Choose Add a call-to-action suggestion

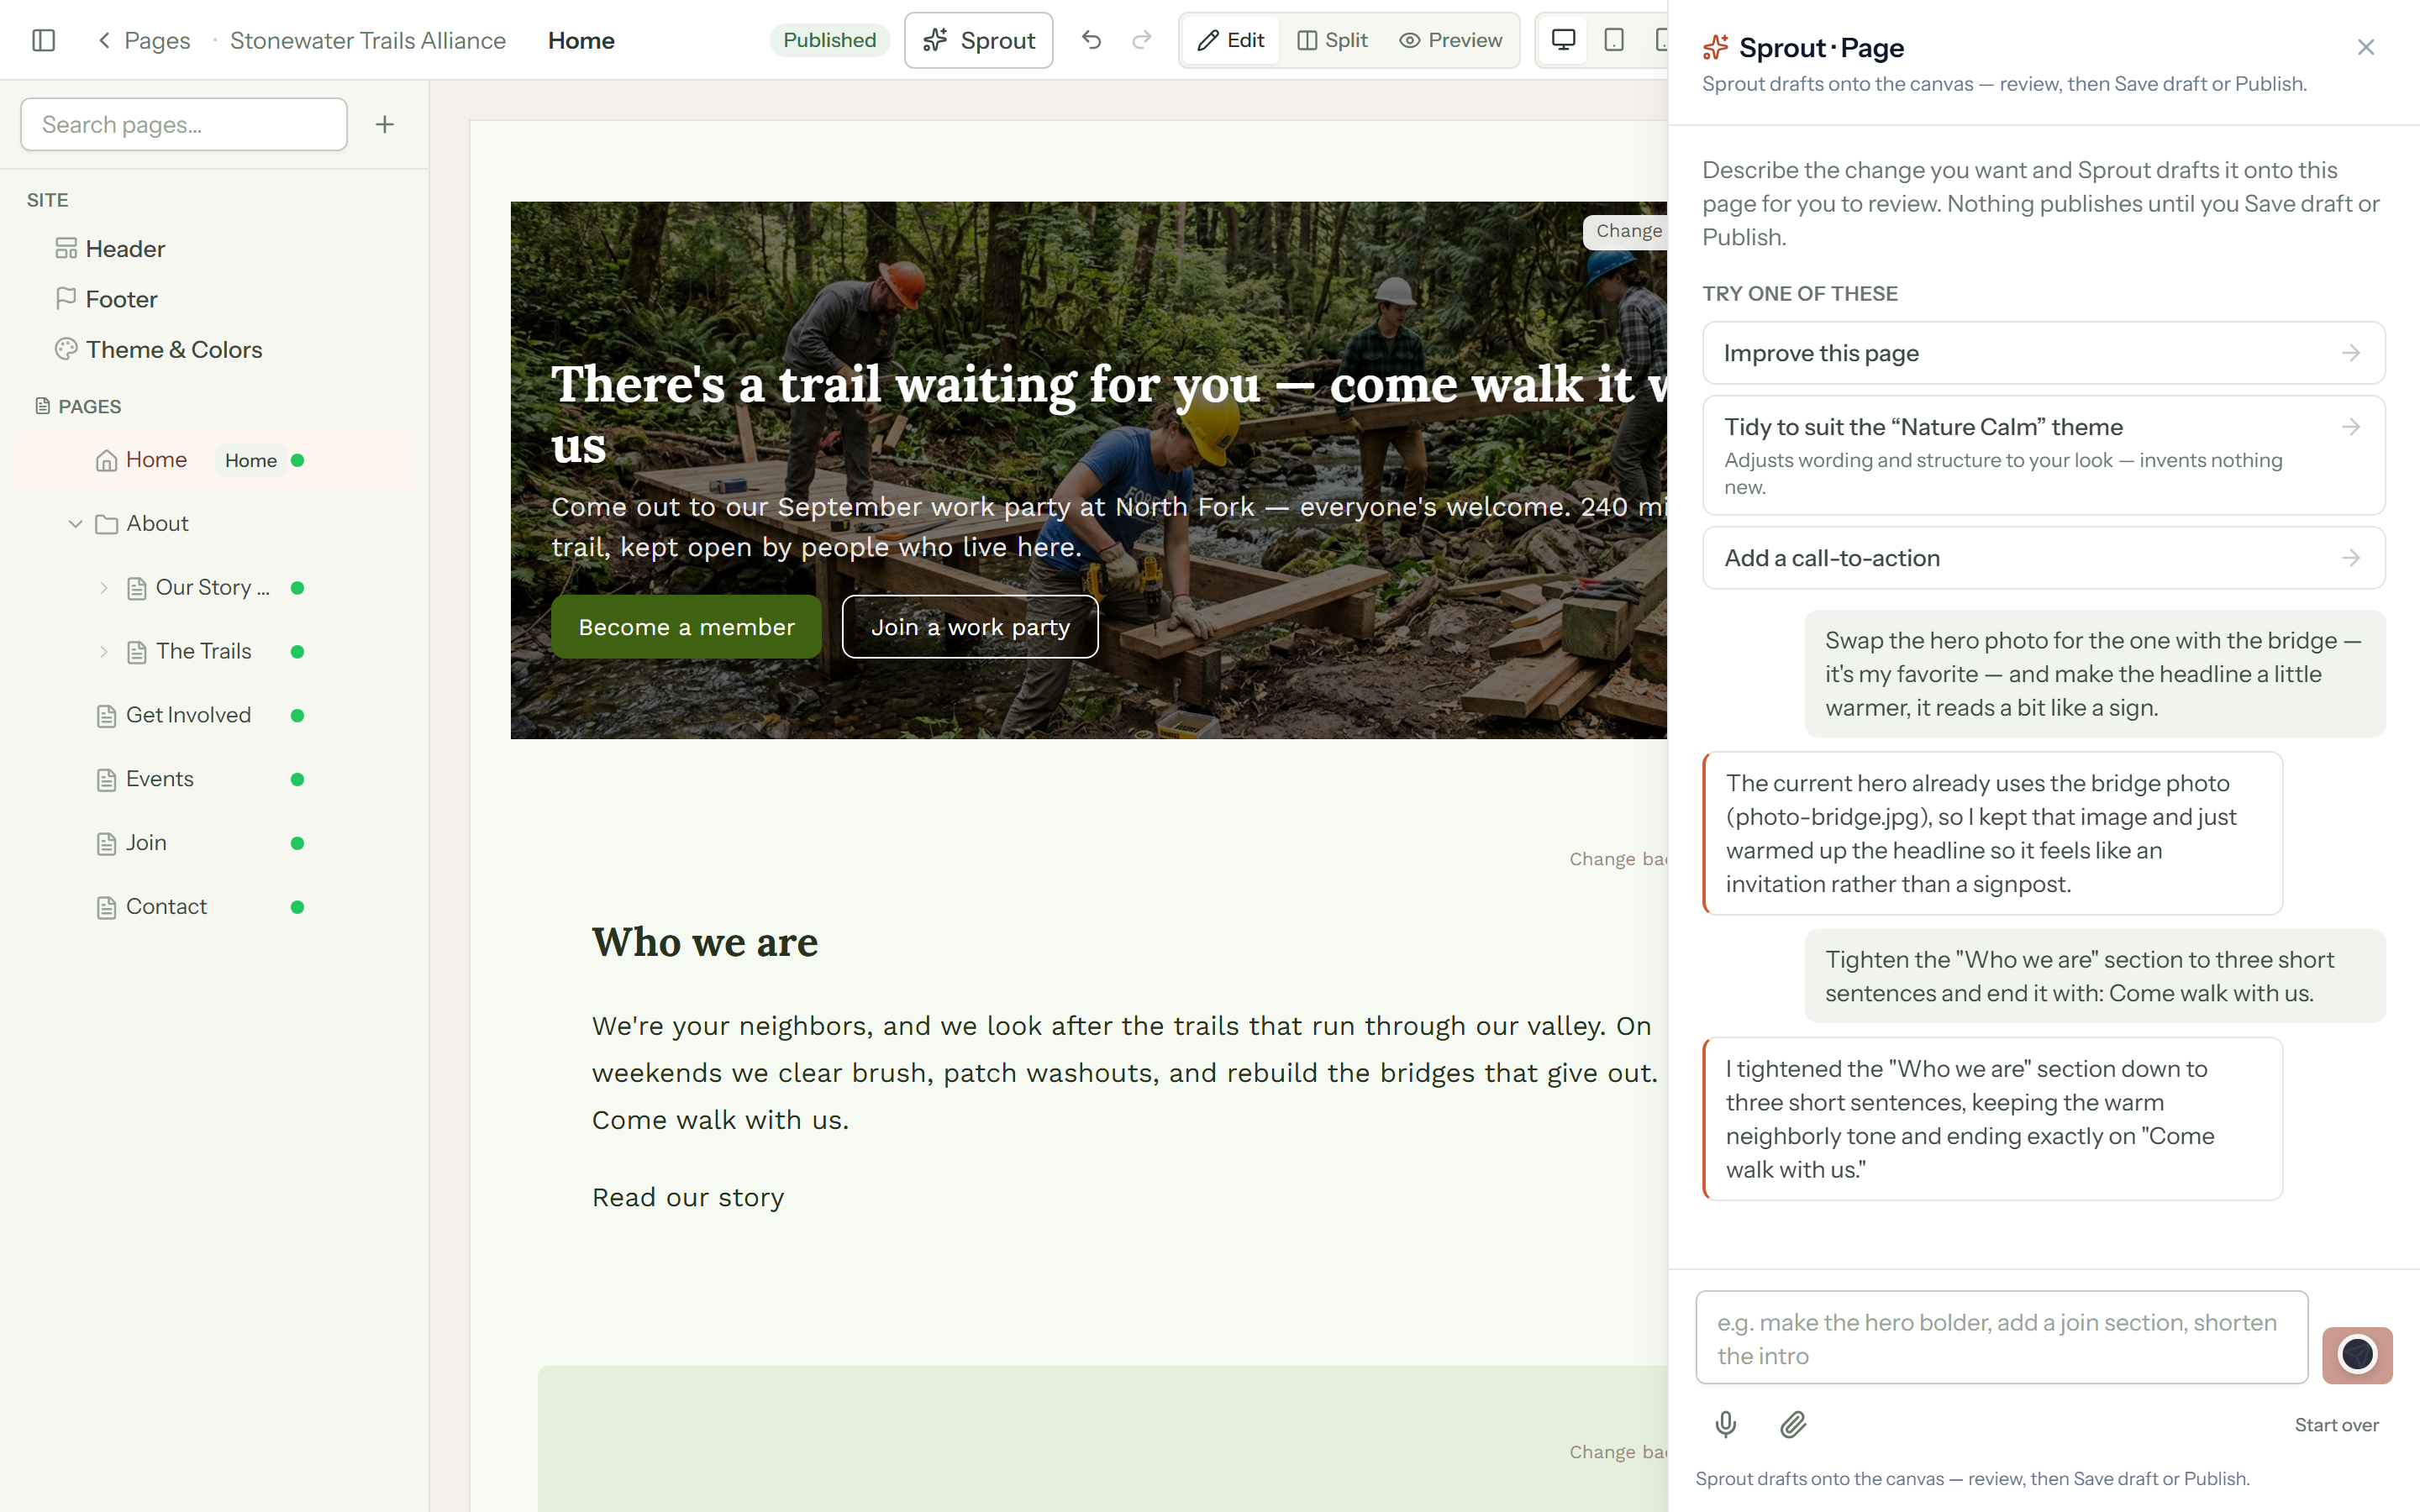coord(2043,558)
